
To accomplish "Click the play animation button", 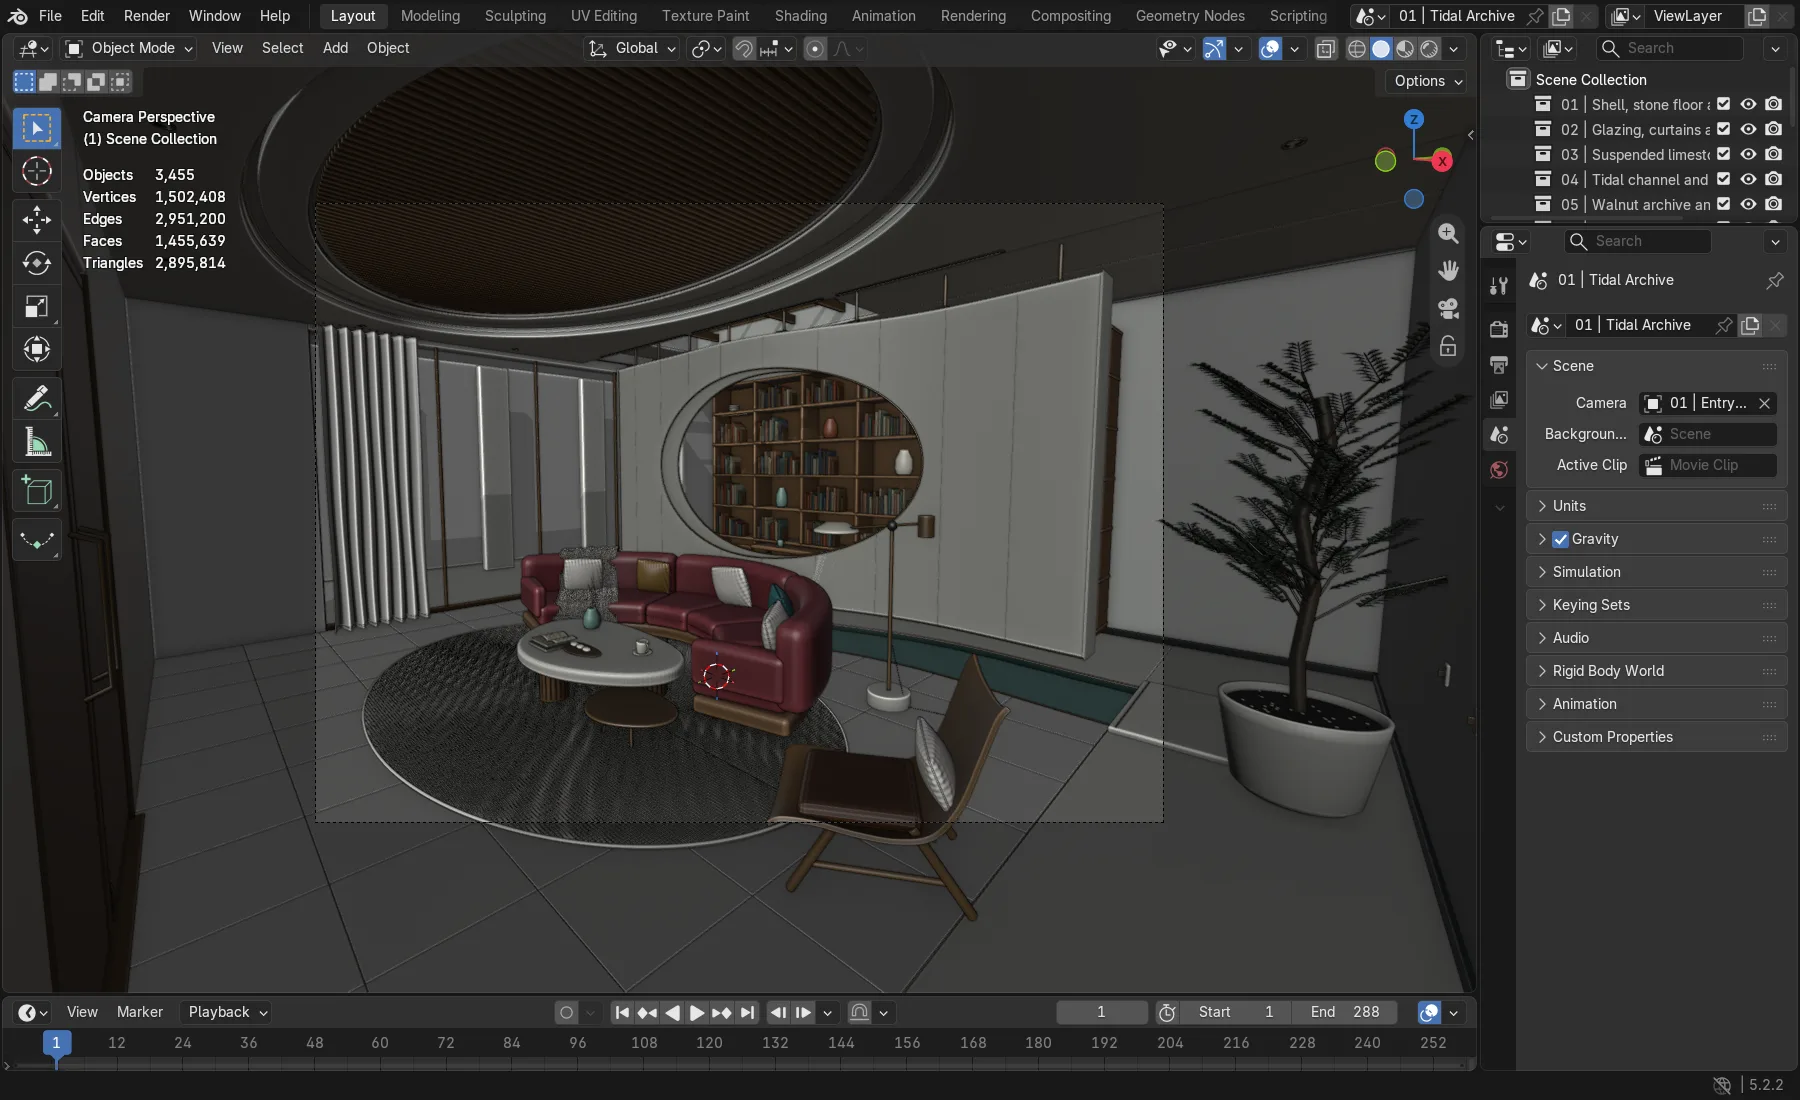I will point(697,1012).
